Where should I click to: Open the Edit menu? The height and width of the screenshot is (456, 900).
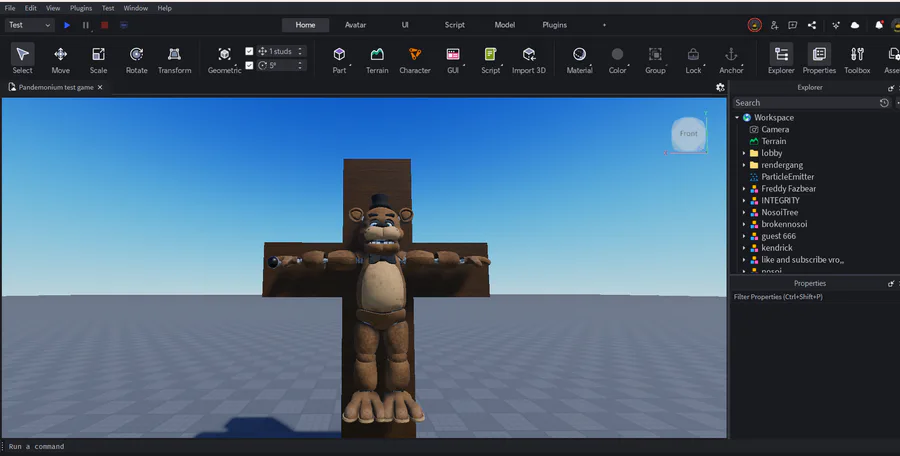coord(30,8)
